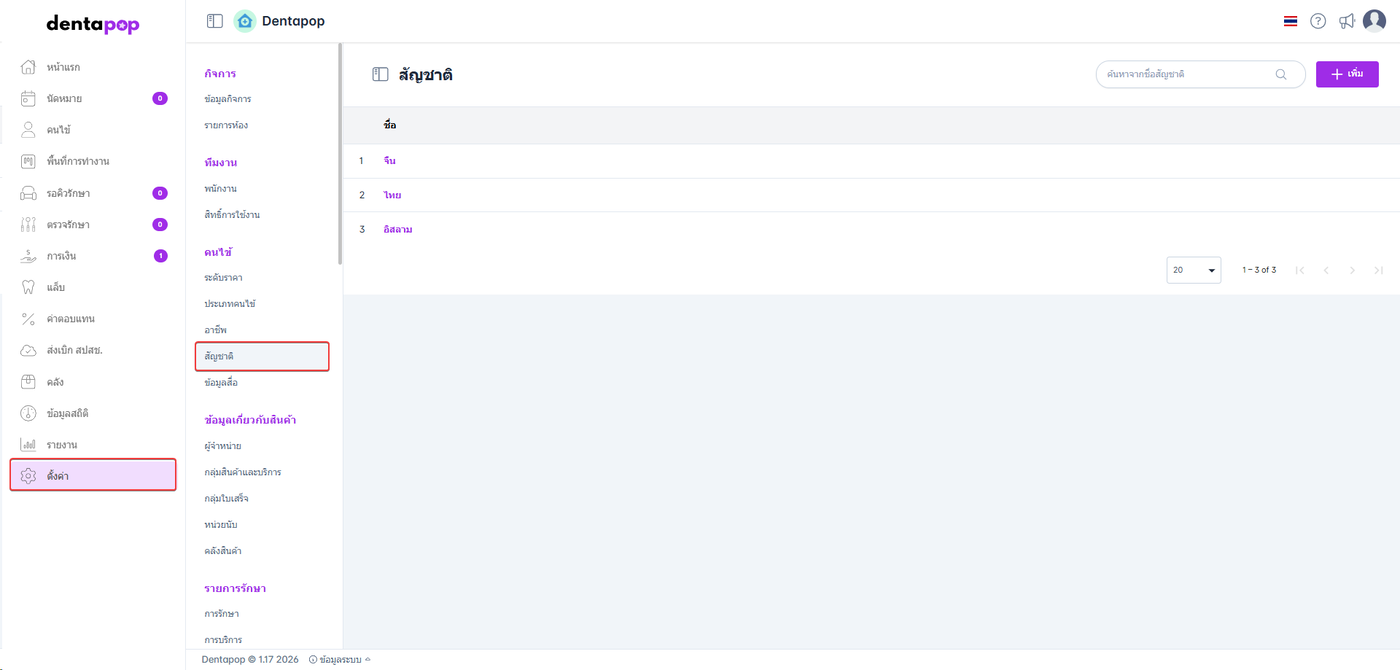
Task: Click the Dentapop house logo in header
Action: (x=245, y=21)
